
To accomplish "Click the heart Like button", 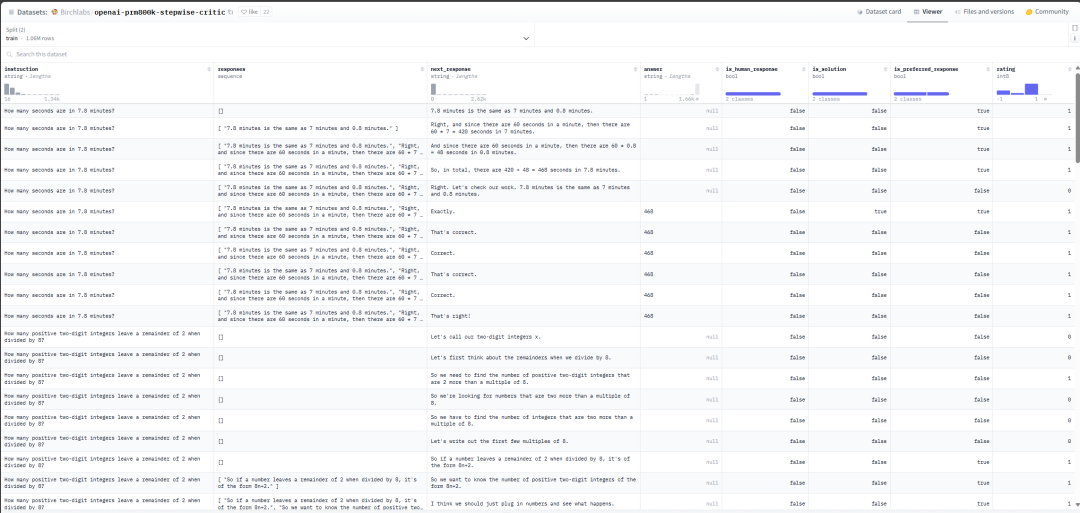I will tap(251, 12).
